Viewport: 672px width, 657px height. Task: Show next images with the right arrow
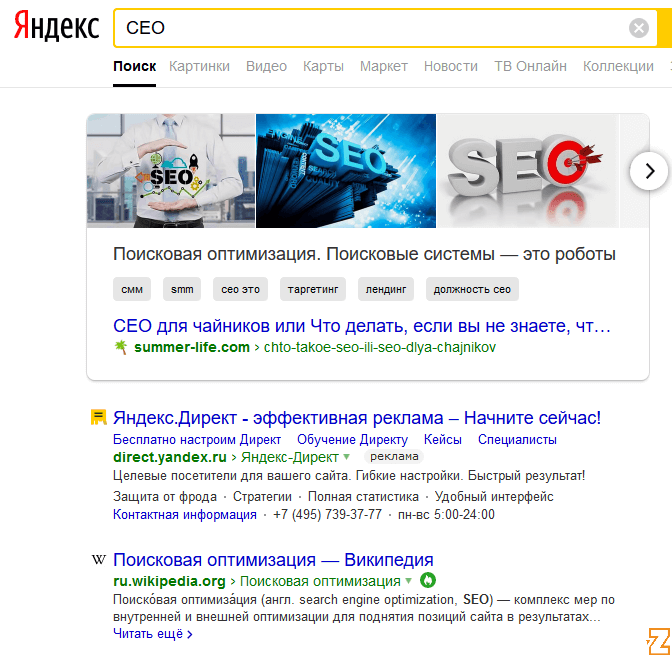(649, 171)
